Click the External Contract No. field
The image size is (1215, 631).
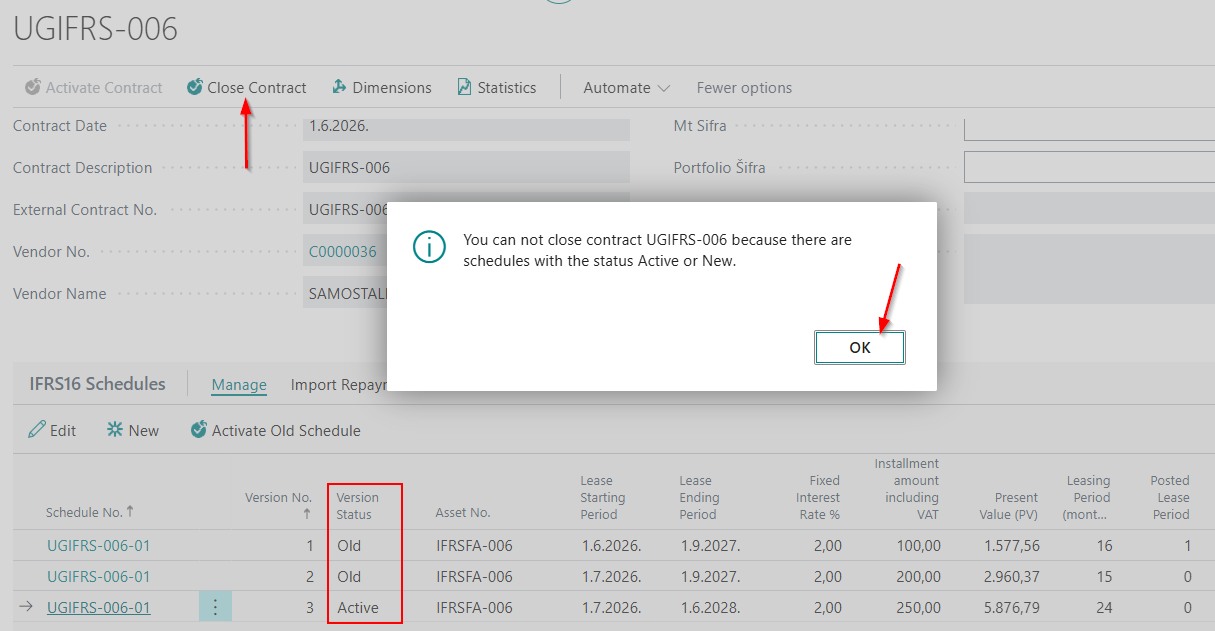pyautogui.click(x=345, y=210)
